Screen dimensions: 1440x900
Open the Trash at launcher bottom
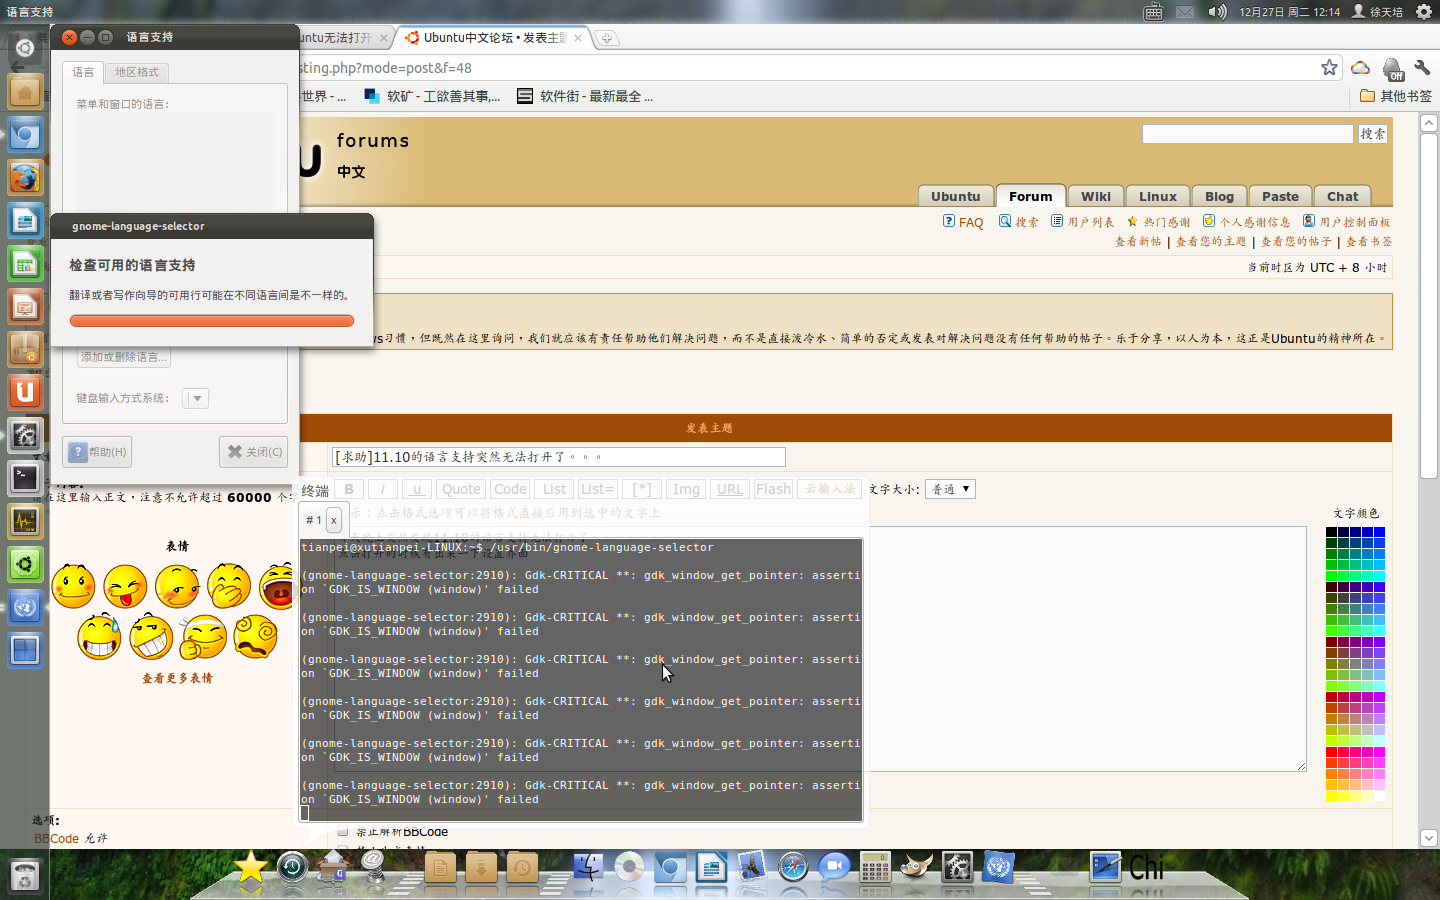25,876
